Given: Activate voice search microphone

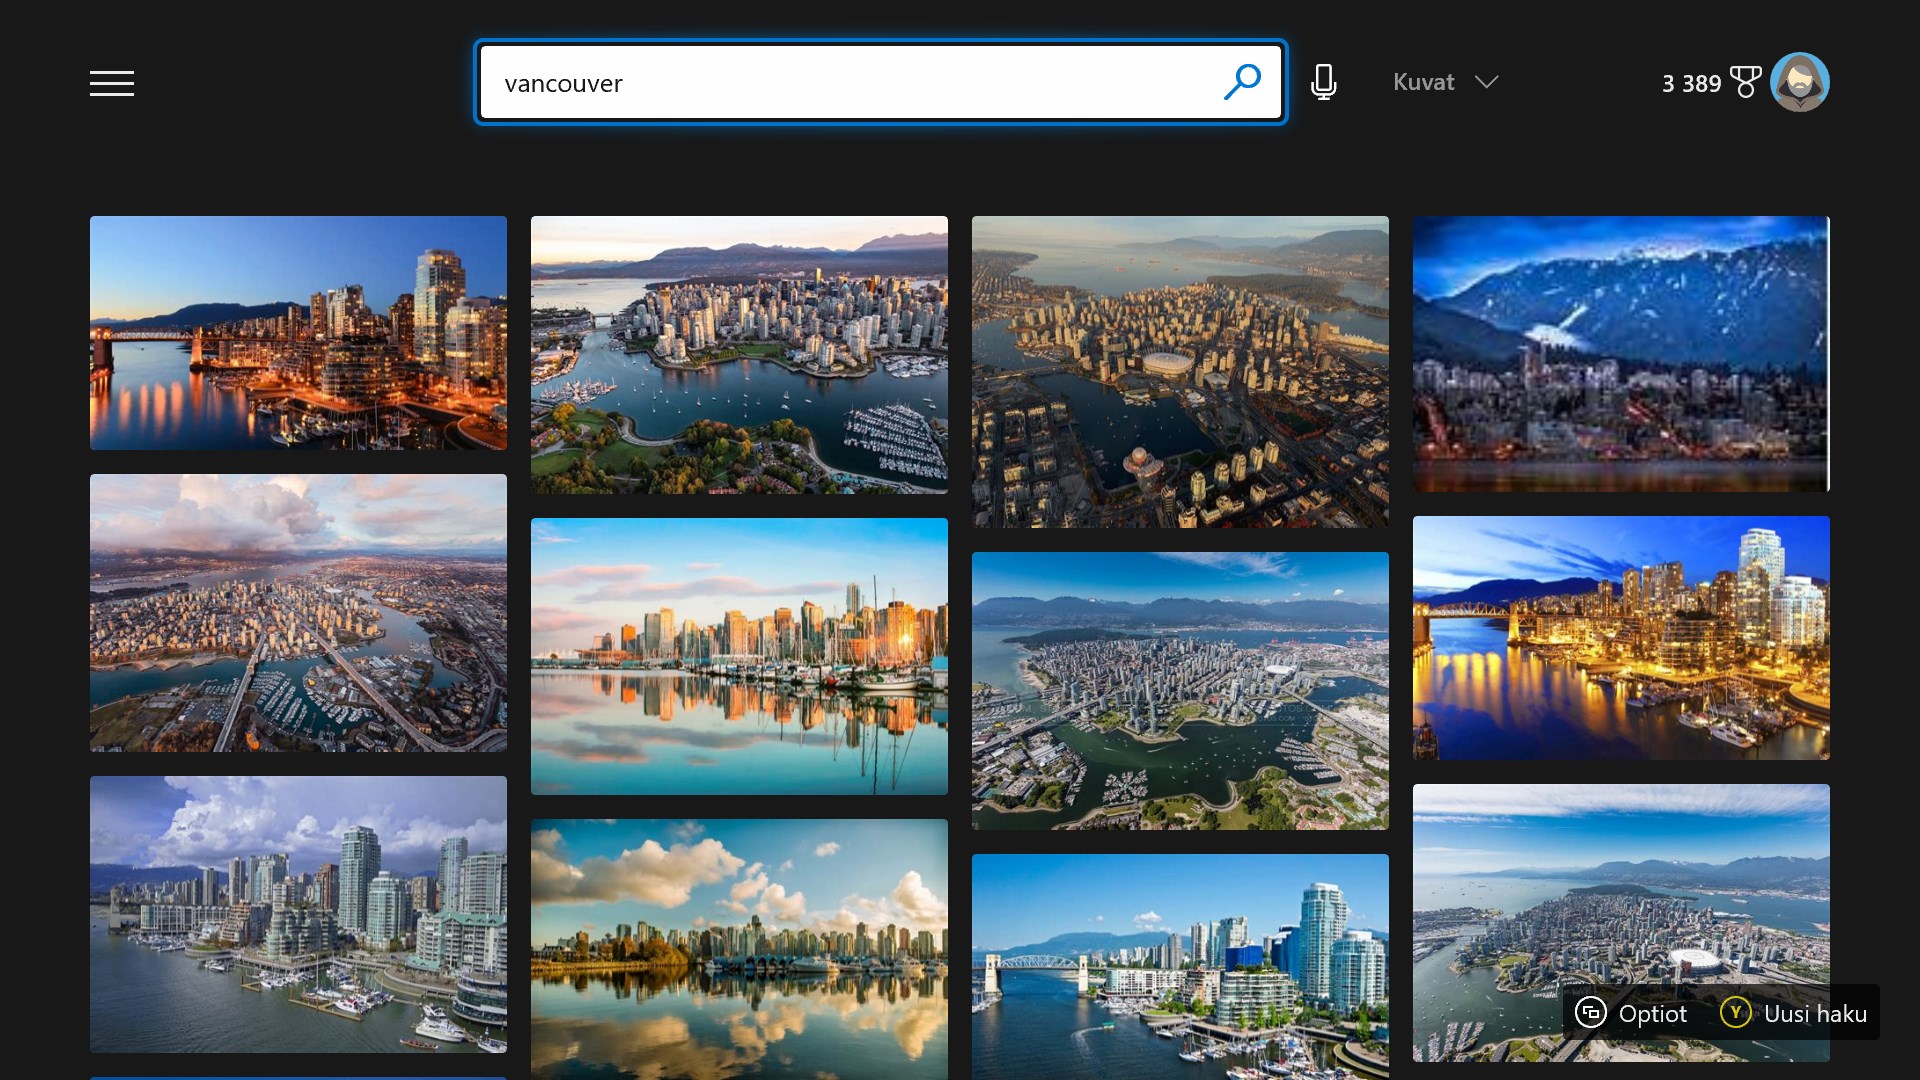Looking at the screenshot, I should click(x=1323, y=82).
